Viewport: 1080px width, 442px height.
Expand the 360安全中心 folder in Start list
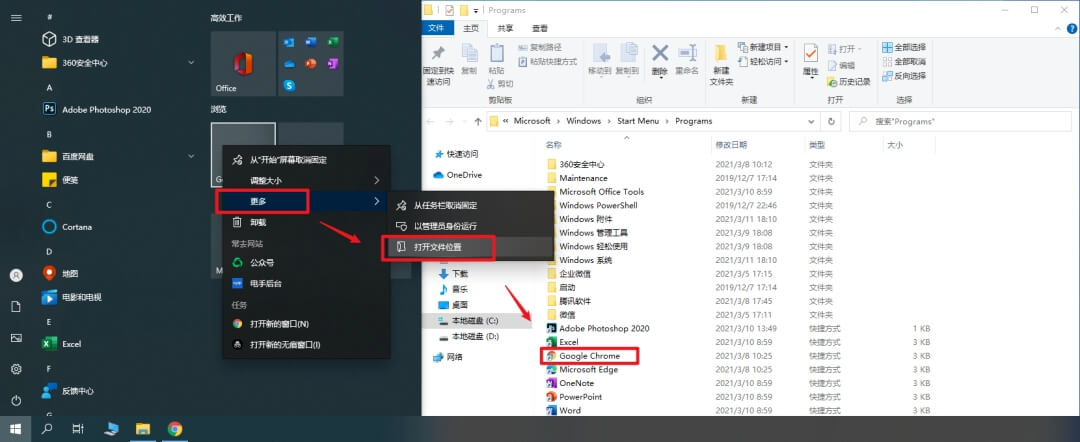click(191, 63)
